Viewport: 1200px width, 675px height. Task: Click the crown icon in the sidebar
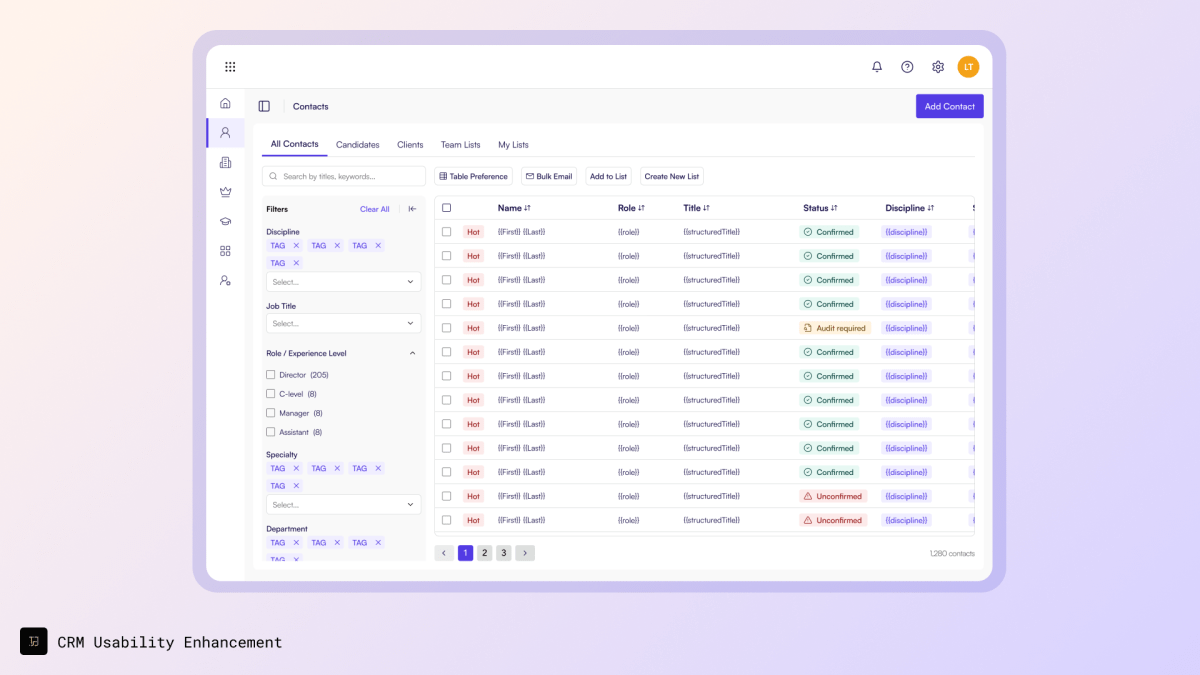(225, 191)
